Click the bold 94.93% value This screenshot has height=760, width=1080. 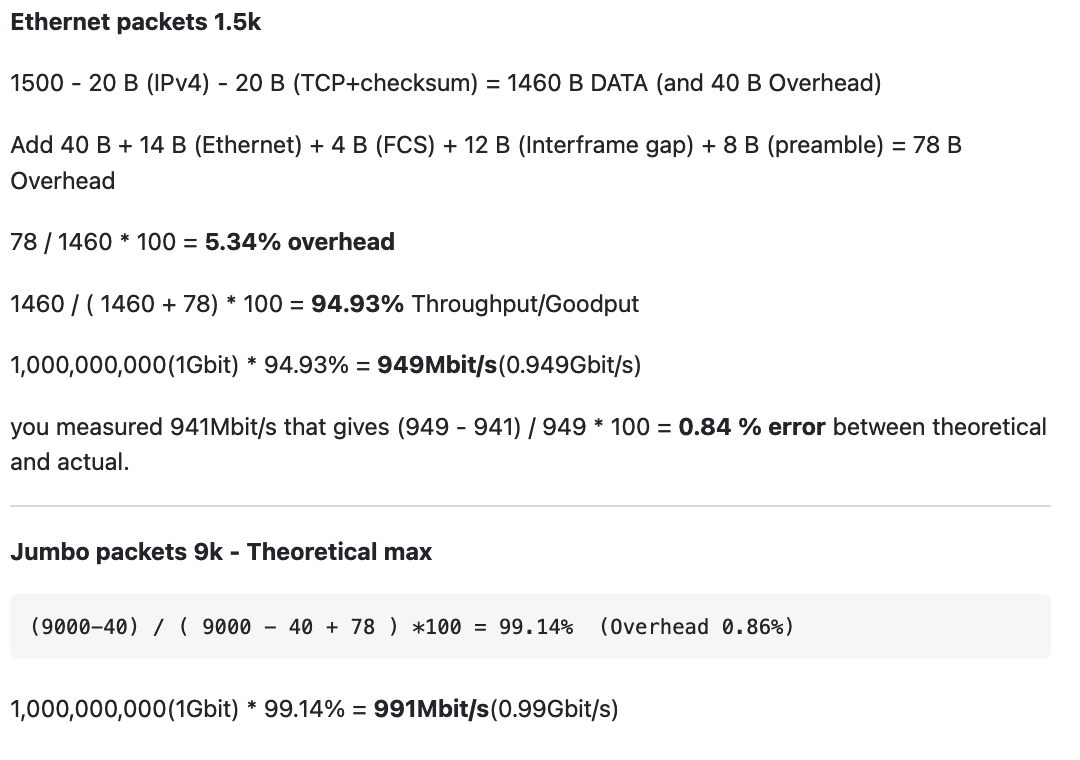point(357,304)
